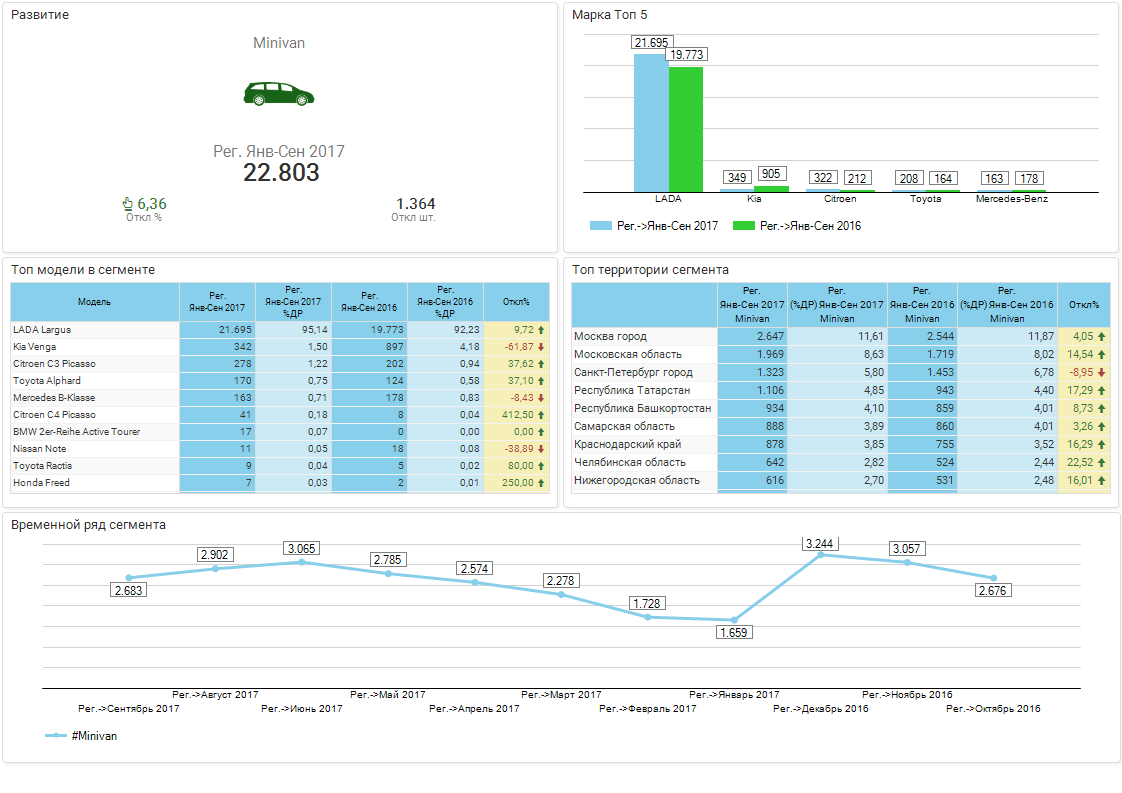Click the Рег. Янв-Сен 2016 models column header
Screen dimensions: 1122x793
click(x=369, y=302)
